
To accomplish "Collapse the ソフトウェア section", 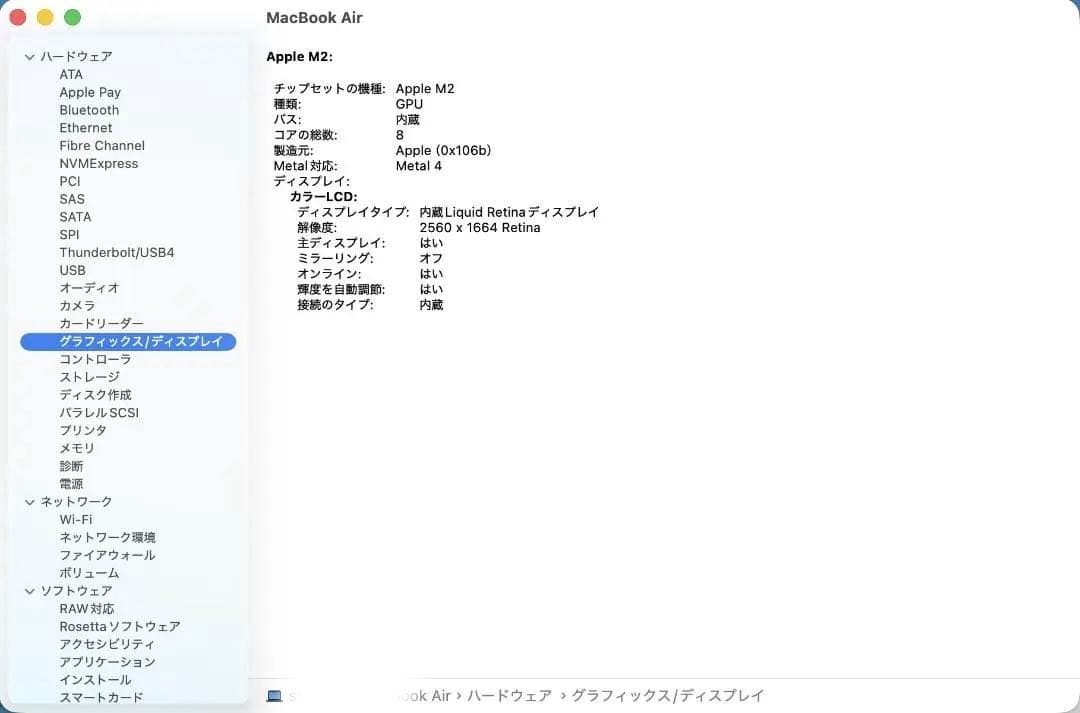I will tap(30, 590).
